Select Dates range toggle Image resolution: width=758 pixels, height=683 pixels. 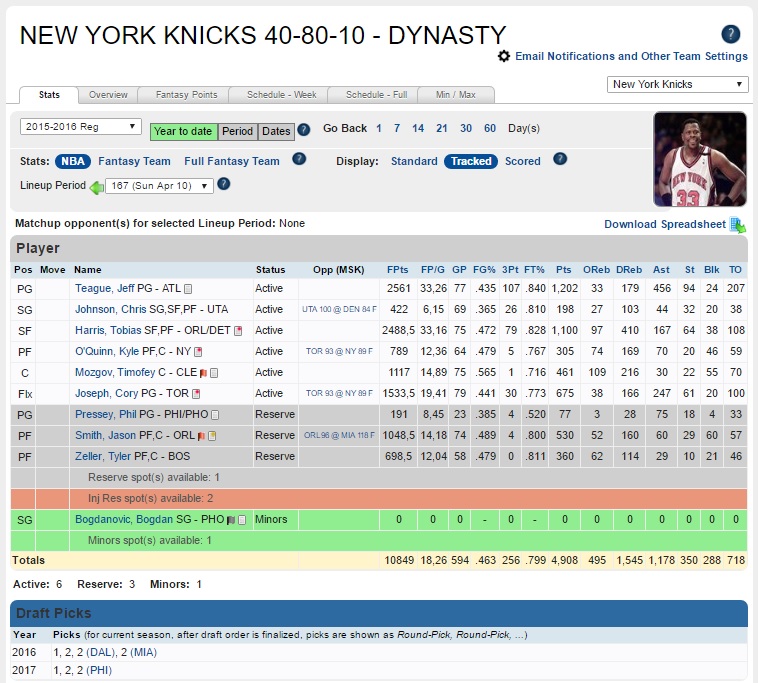click(x=276, y=131)
